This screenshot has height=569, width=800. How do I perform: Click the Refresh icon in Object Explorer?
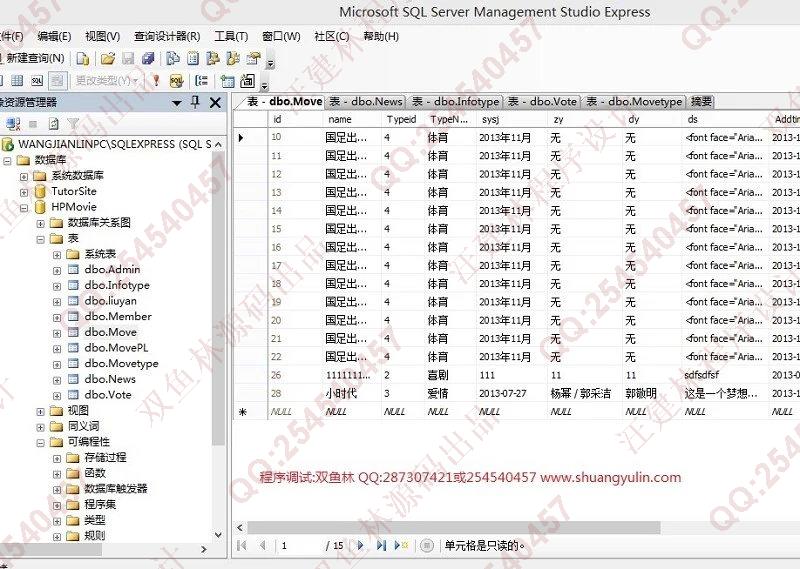(54, 123)
